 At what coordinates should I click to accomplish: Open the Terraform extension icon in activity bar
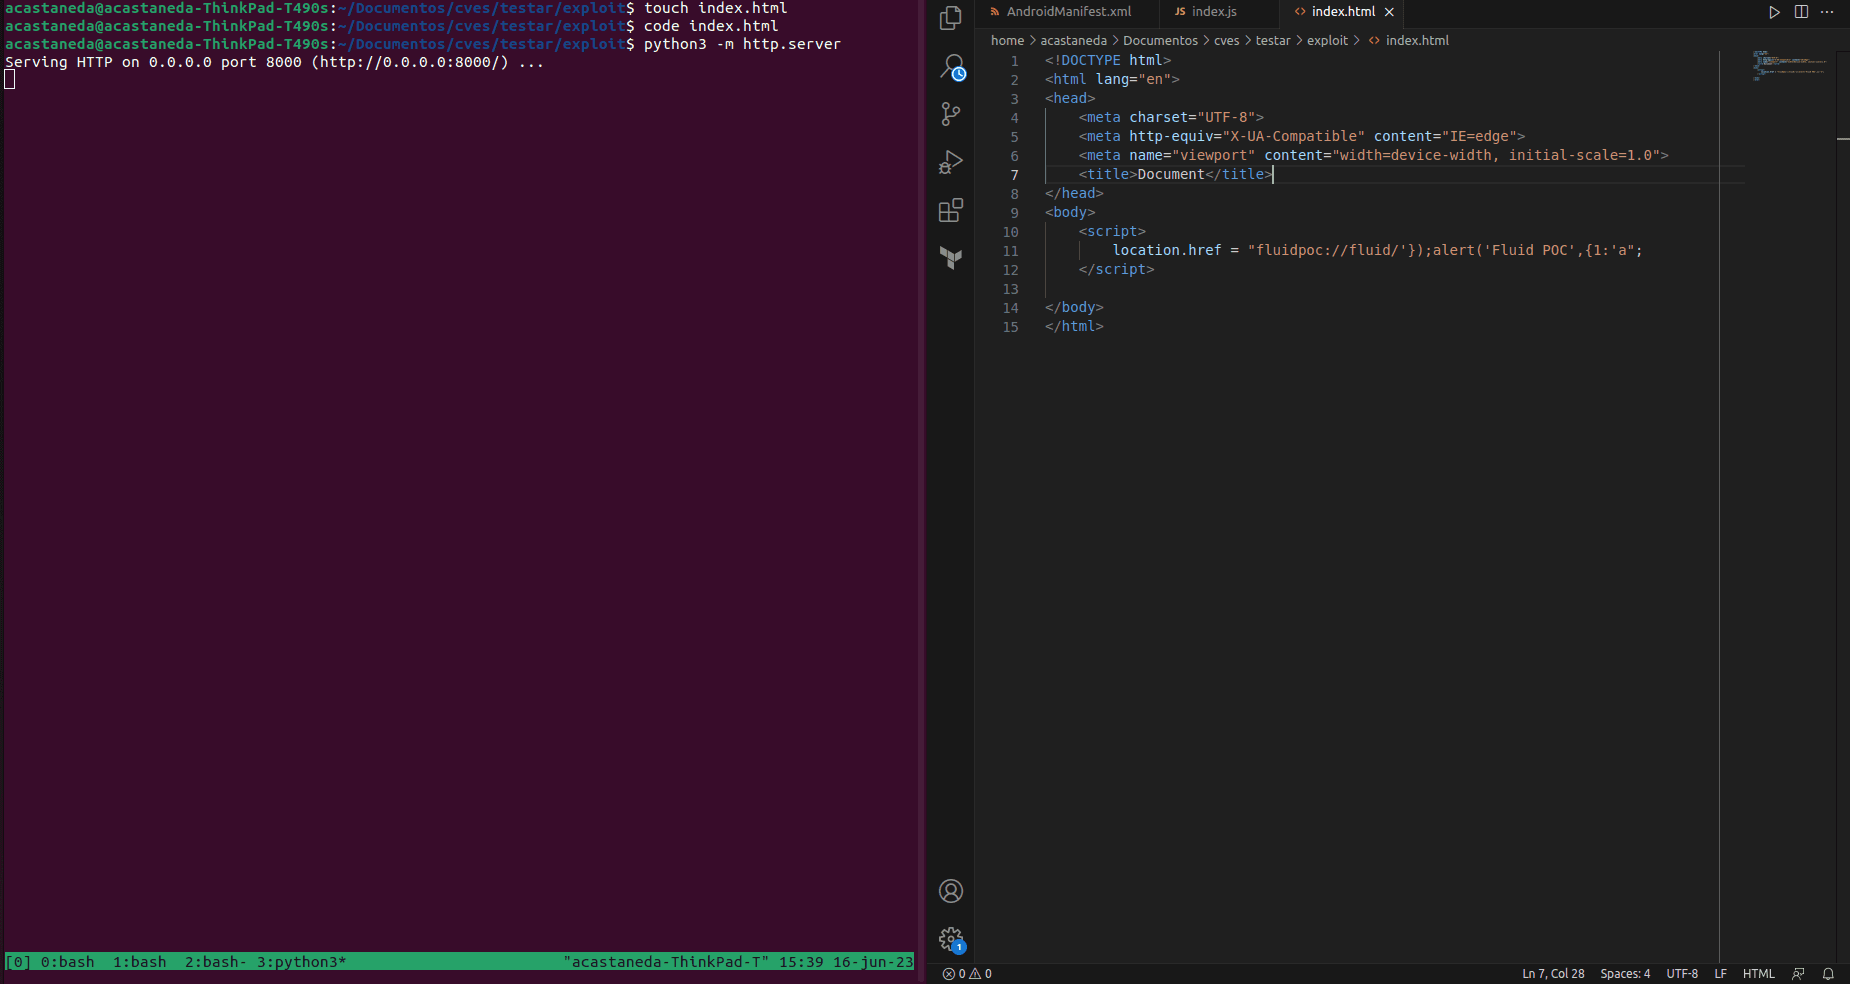pyautogui.click(x=951, y=258)
